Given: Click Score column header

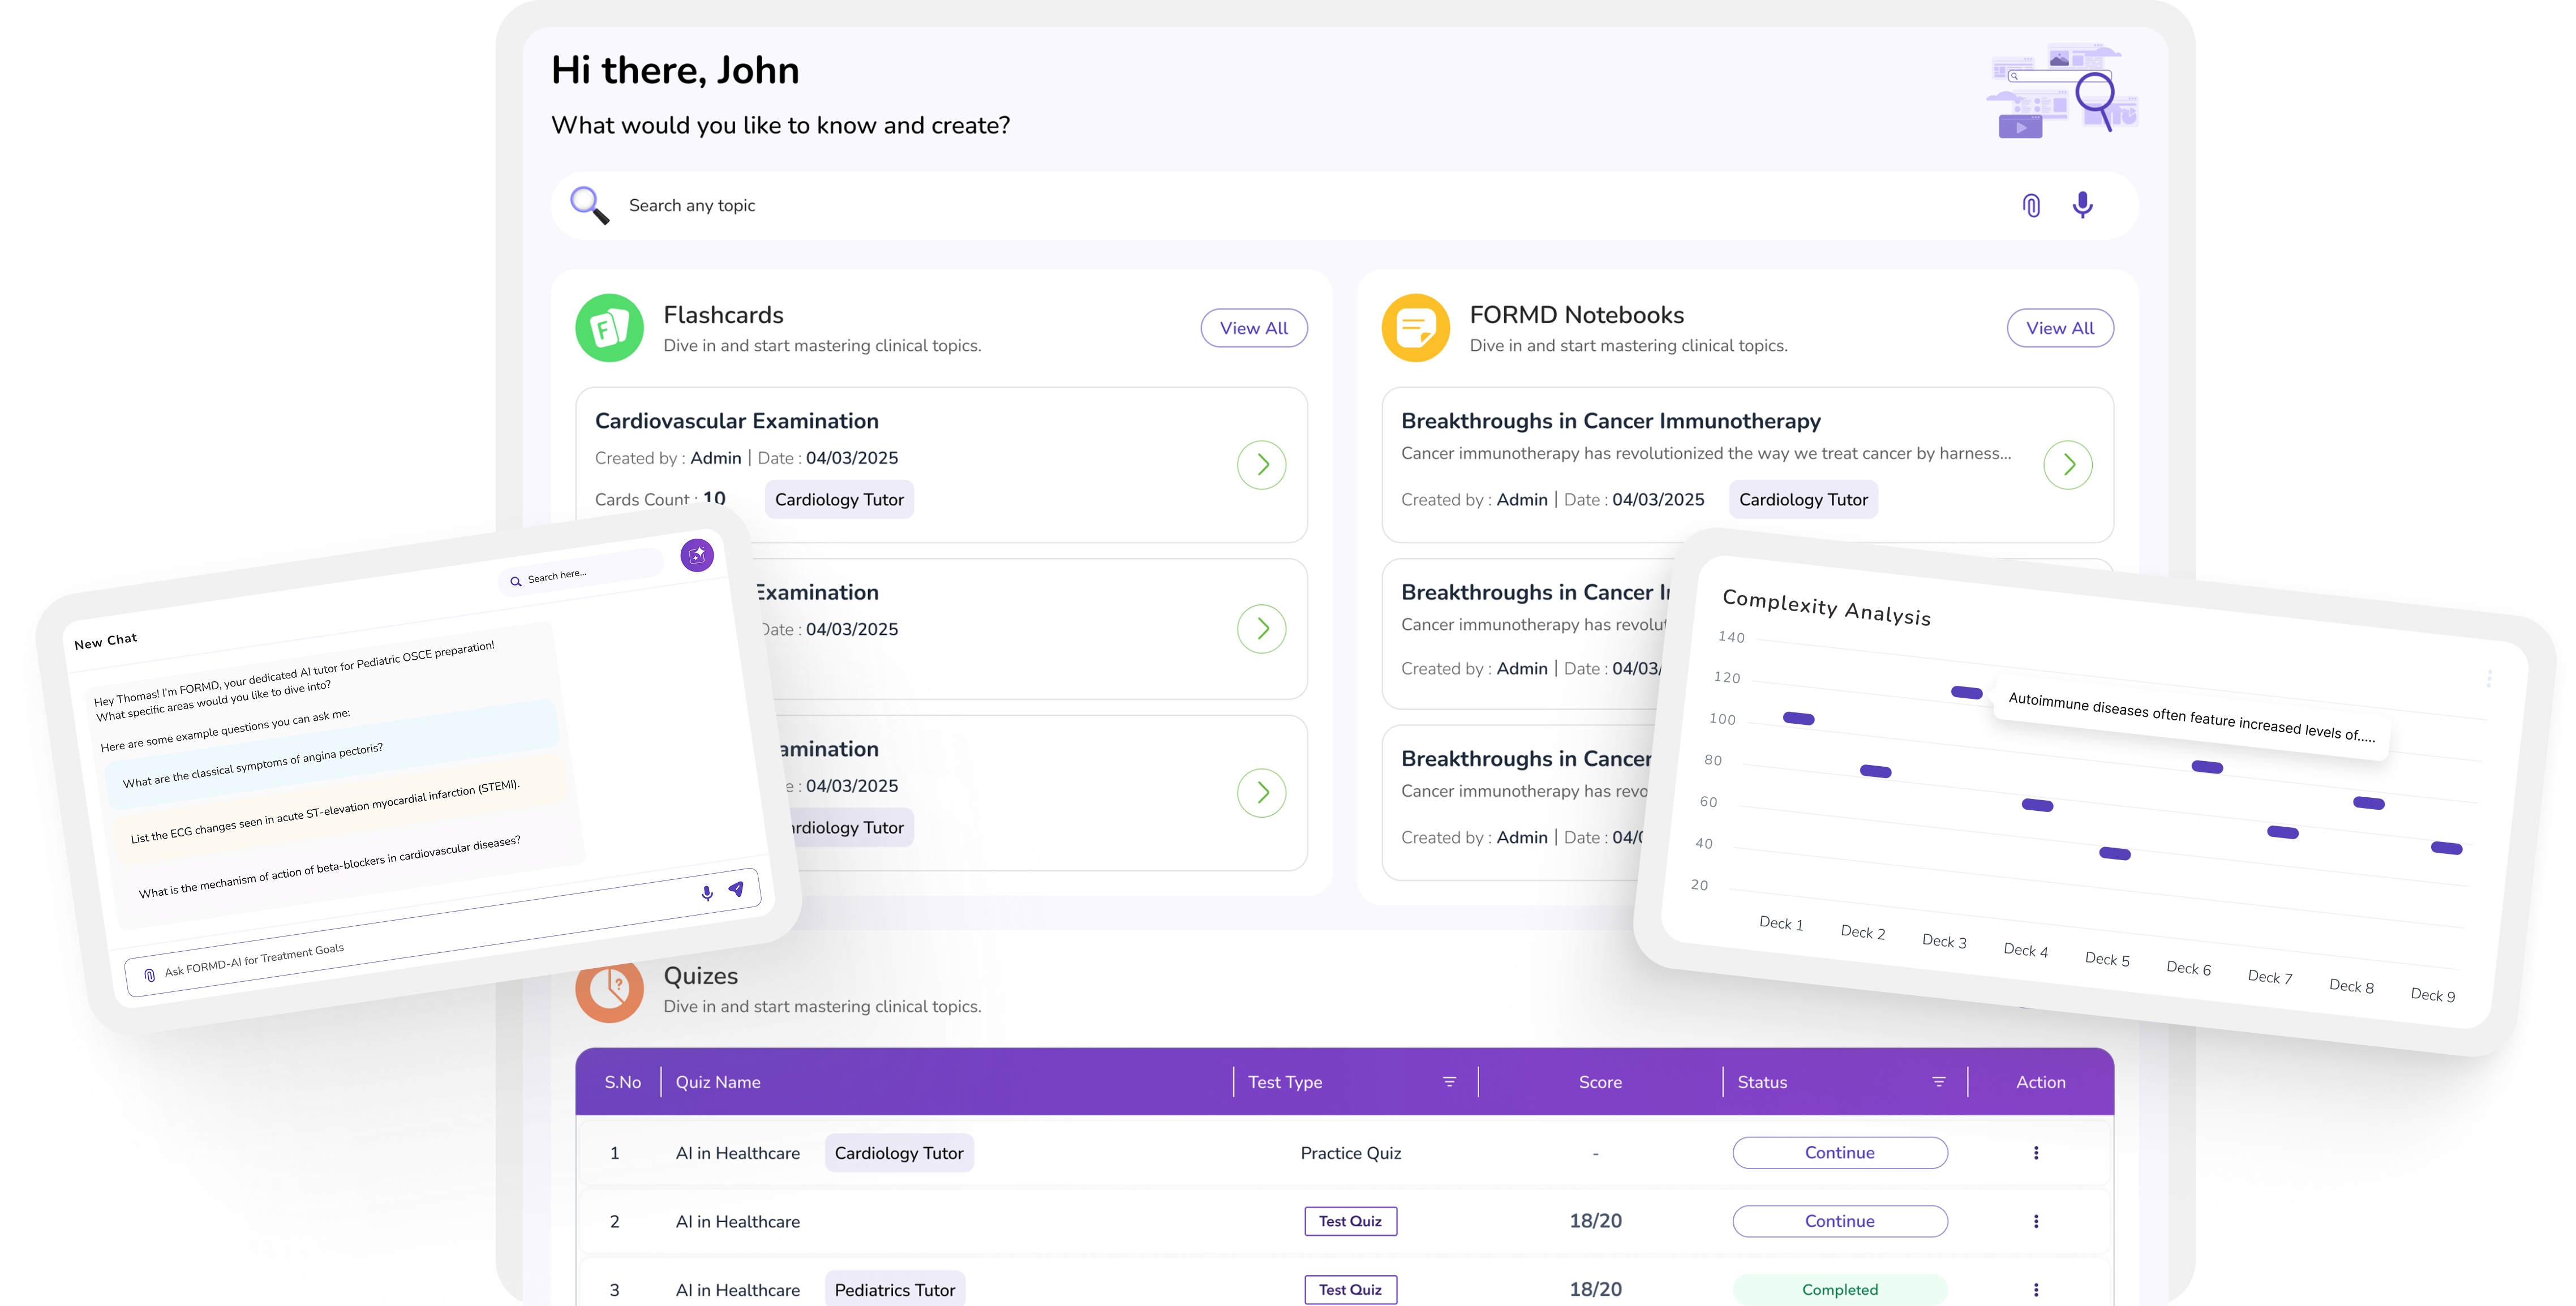Looking at the screenshot, I should (x=1600, y=1082).
